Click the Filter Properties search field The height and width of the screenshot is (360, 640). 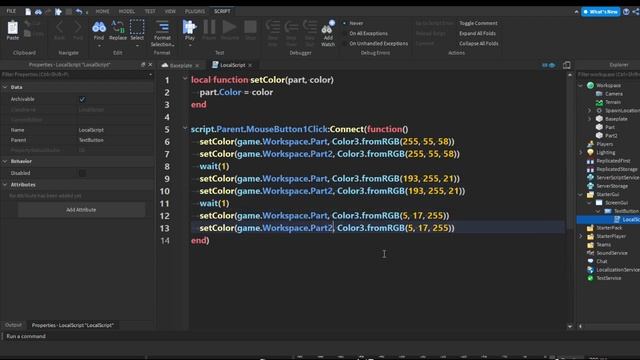tap(76, 75)
